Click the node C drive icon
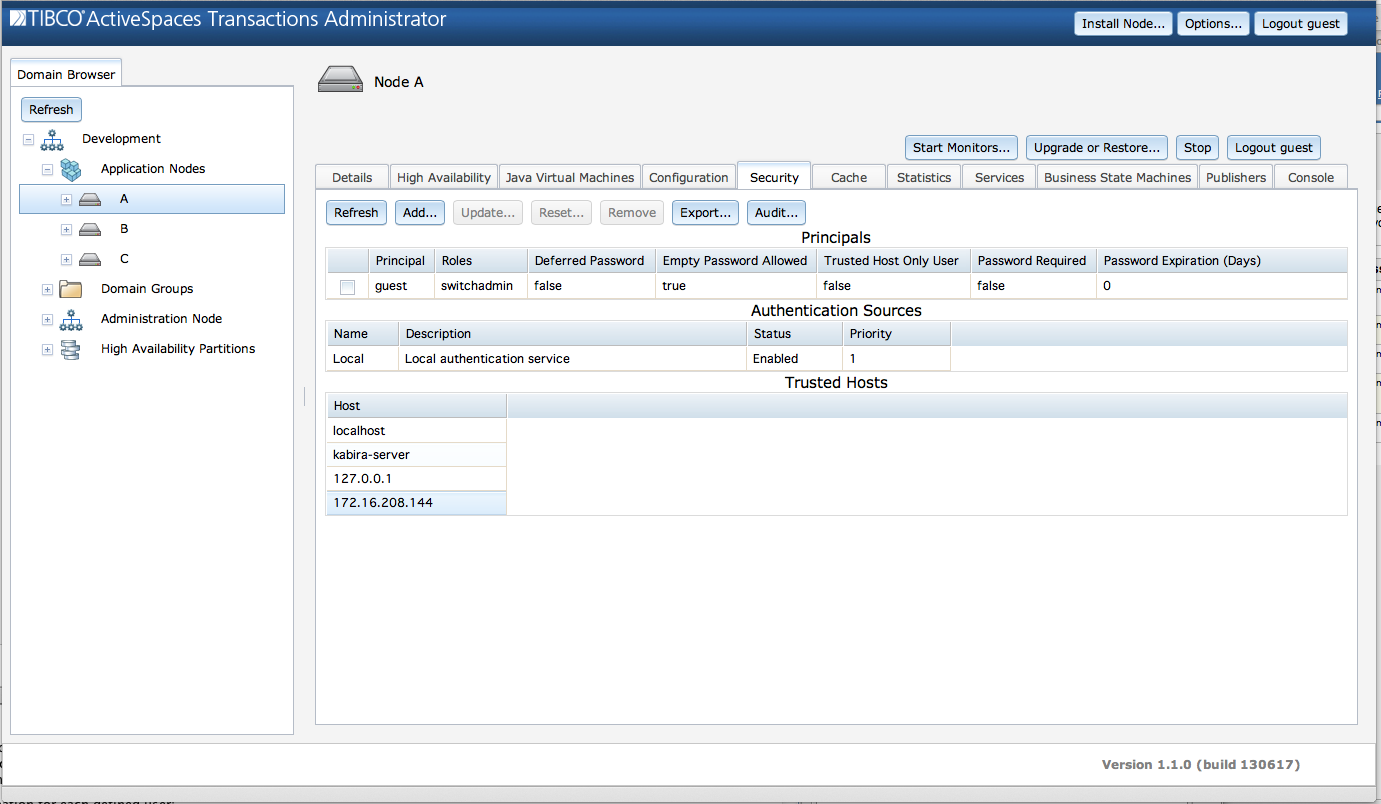The height and width of the screenshot is (804, 1381). 90,259
